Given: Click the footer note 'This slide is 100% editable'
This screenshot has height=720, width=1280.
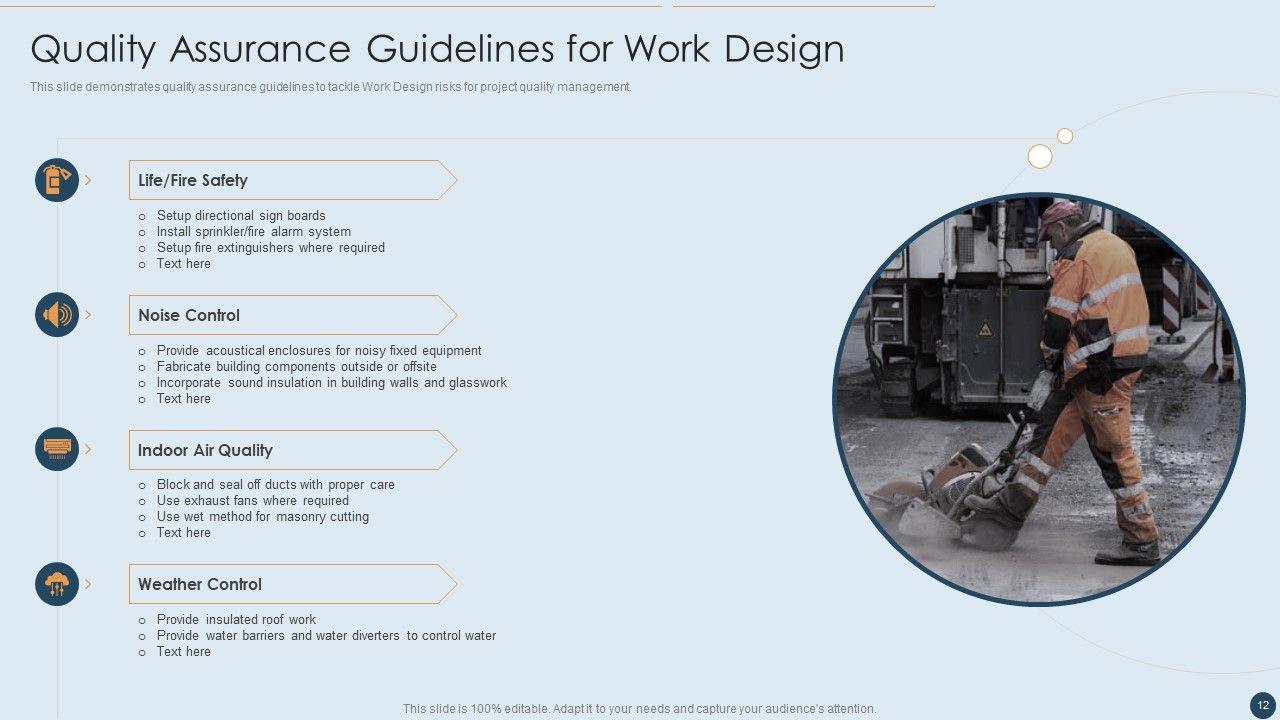Looking at the screenshot, I should (x=640, y=708).
